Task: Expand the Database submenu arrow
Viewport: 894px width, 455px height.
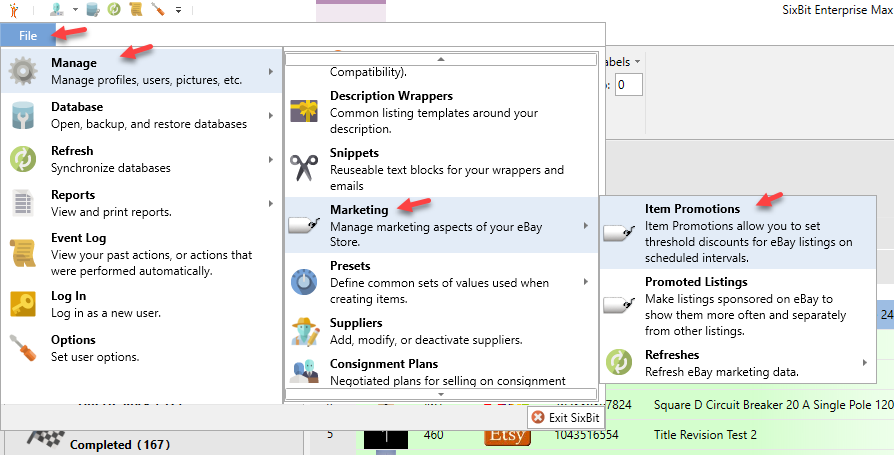Action: click(x=271, y=115)
